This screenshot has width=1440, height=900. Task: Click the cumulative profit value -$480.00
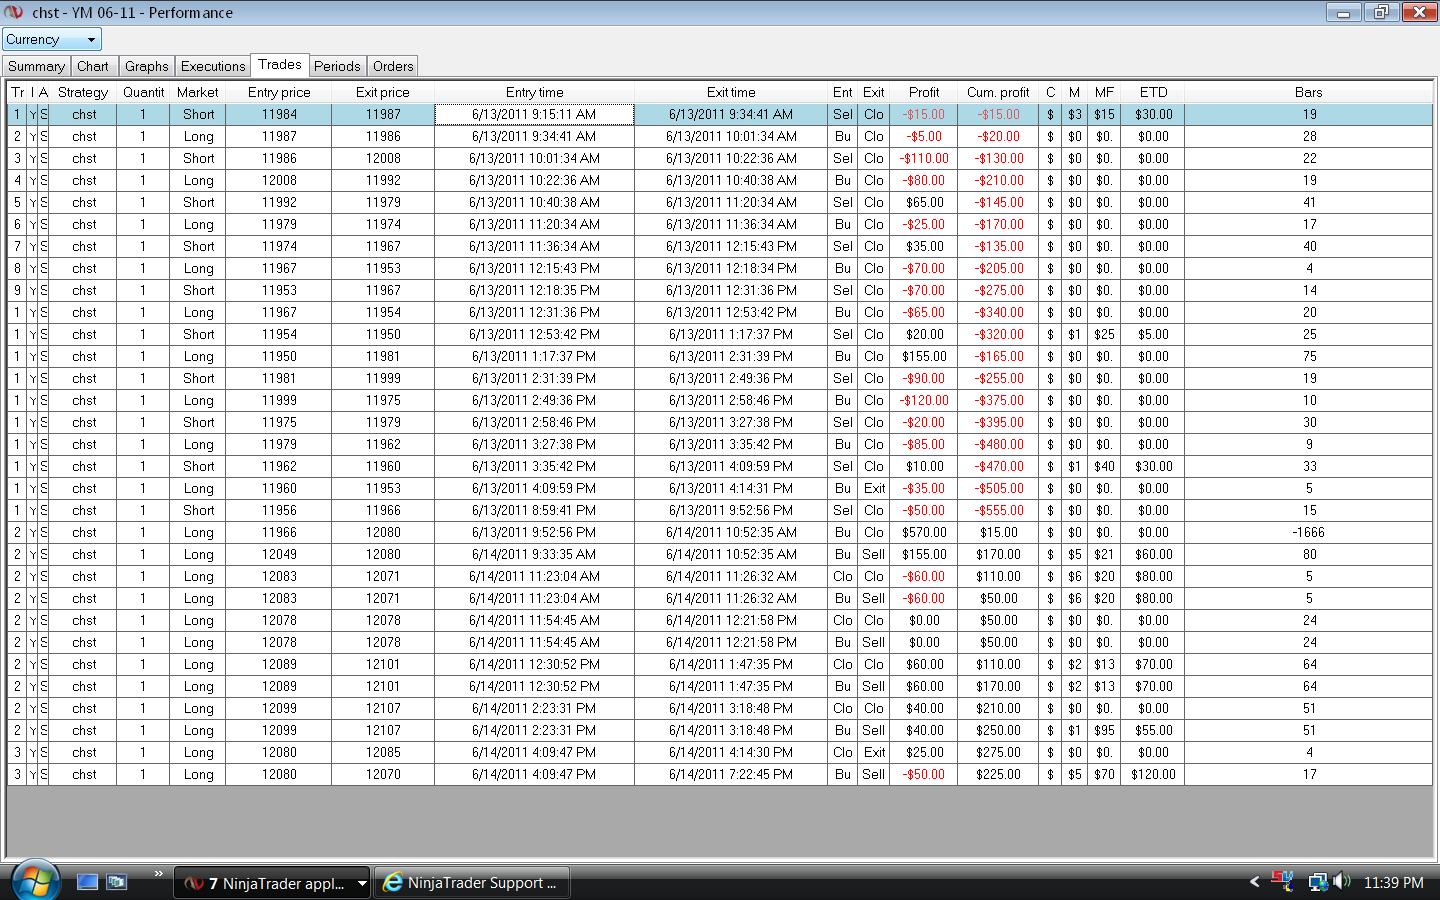998,444
